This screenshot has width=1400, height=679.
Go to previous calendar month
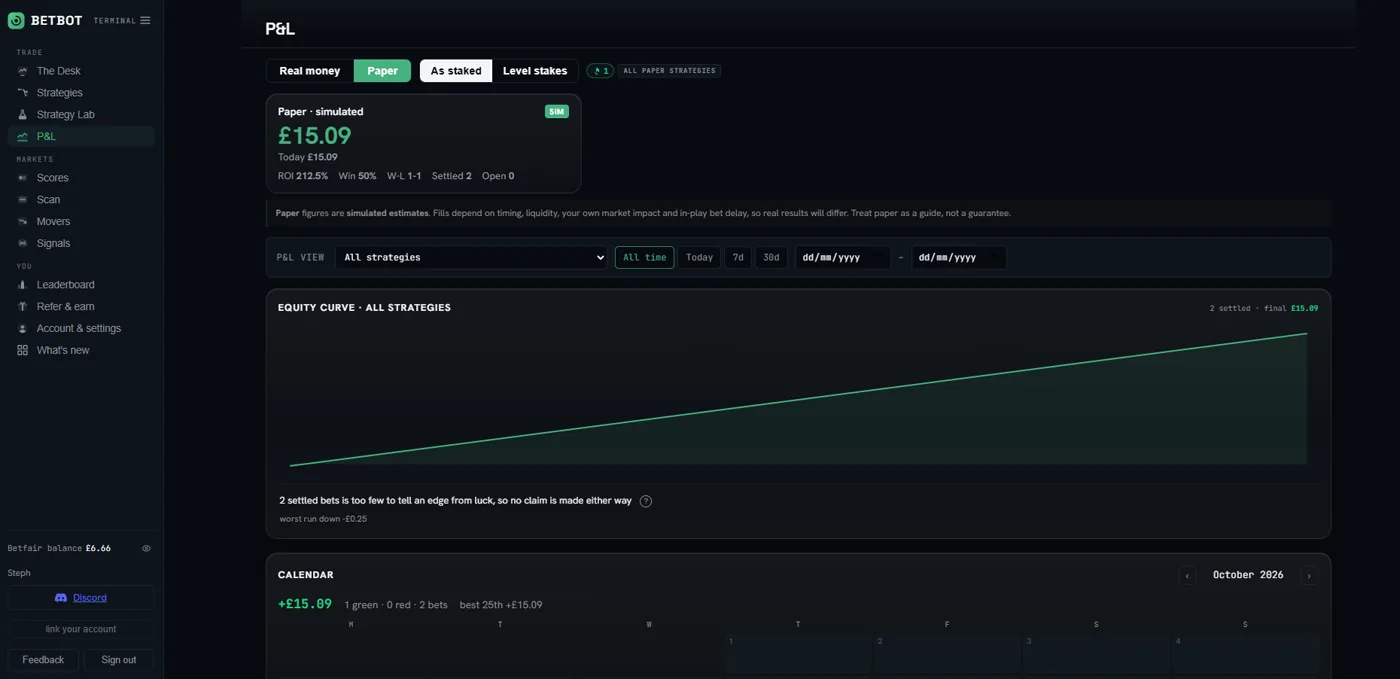(1187, 576)
